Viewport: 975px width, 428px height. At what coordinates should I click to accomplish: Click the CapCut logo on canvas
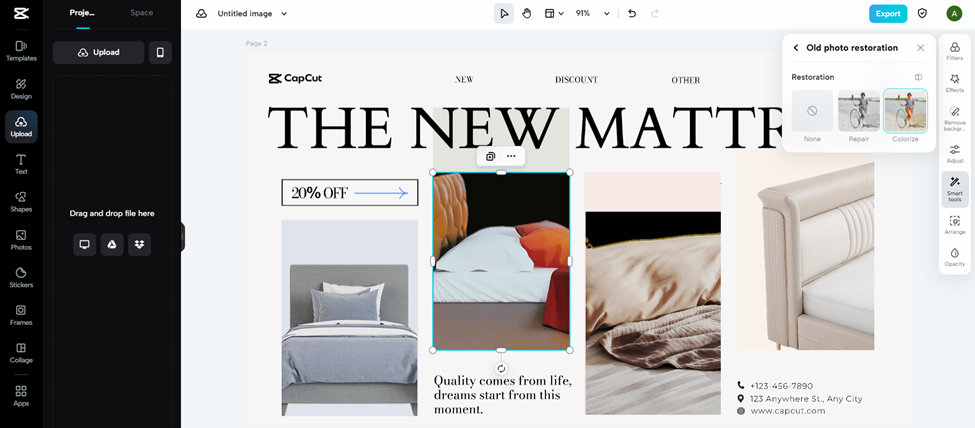tap(295, 78)
